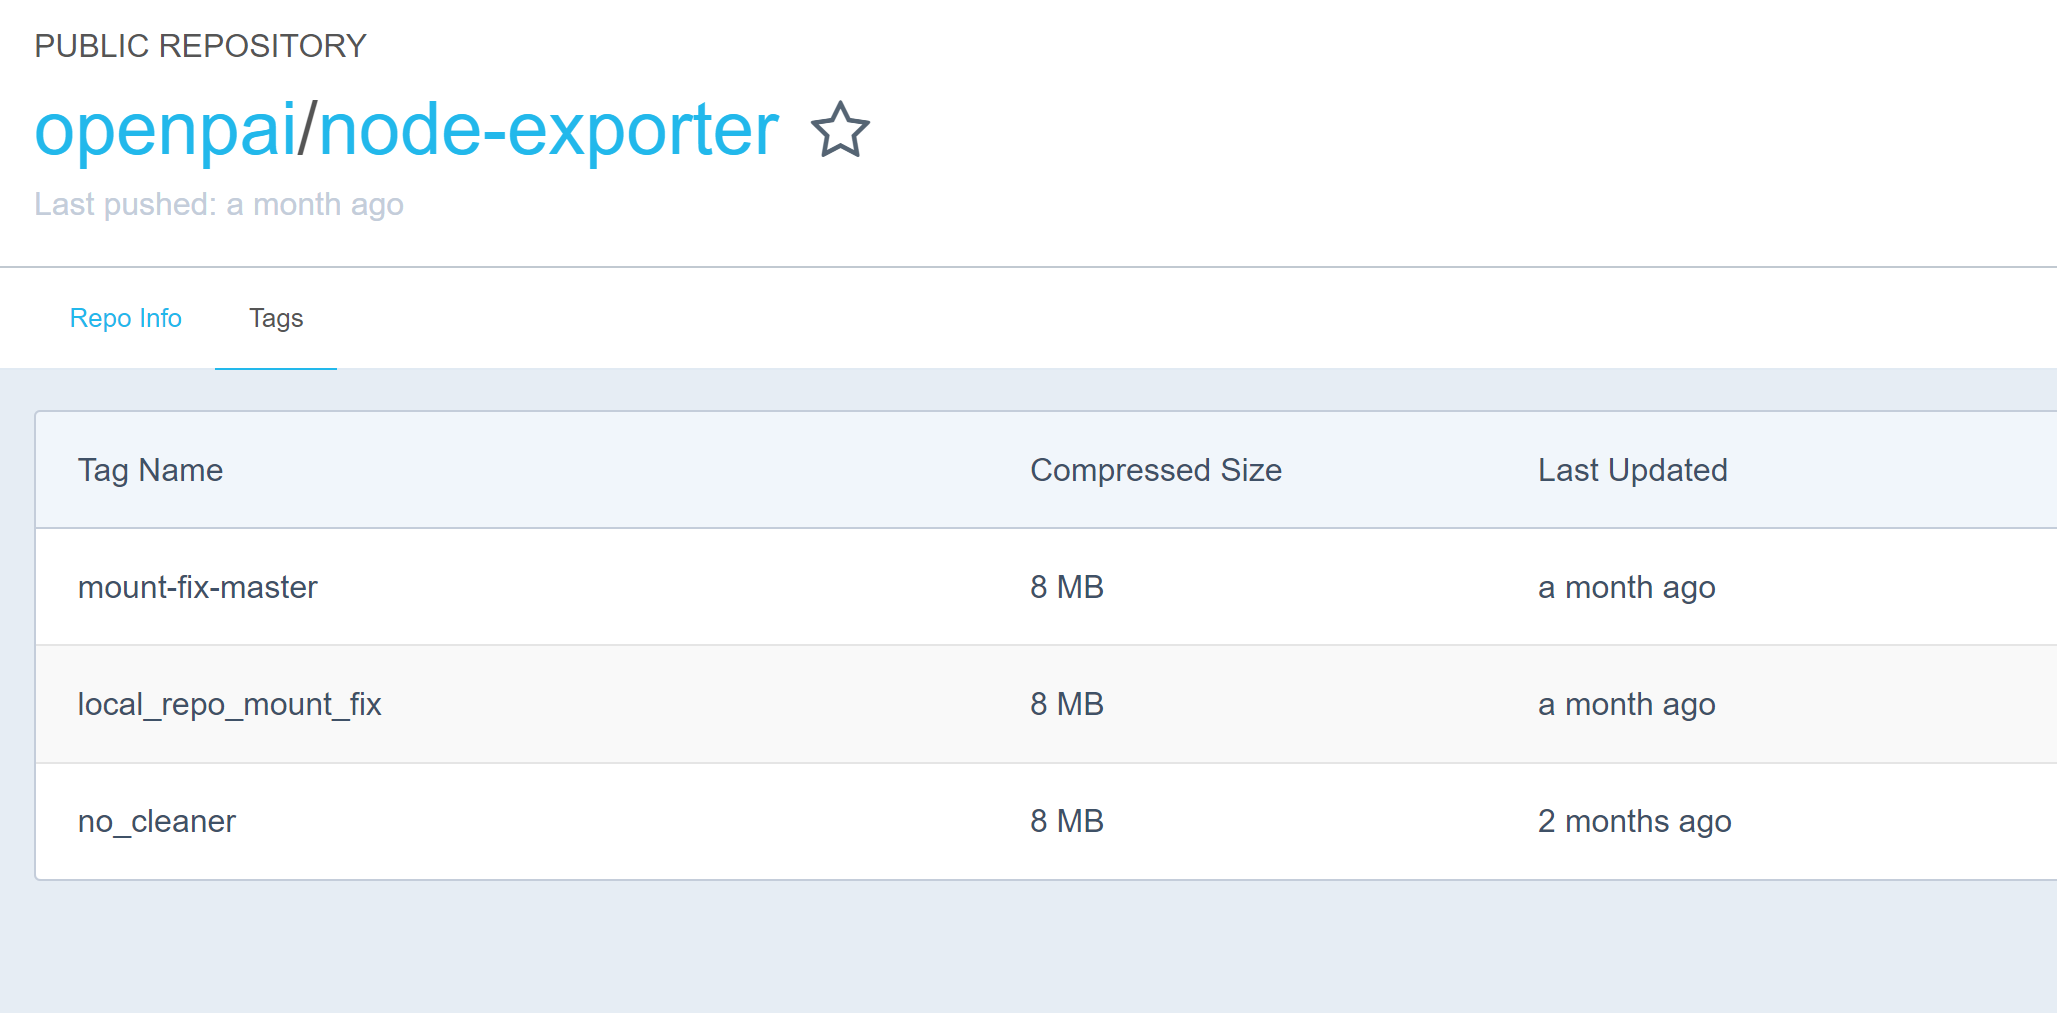Click 'a month ago' for local_repo_mount_fix

1626,704
